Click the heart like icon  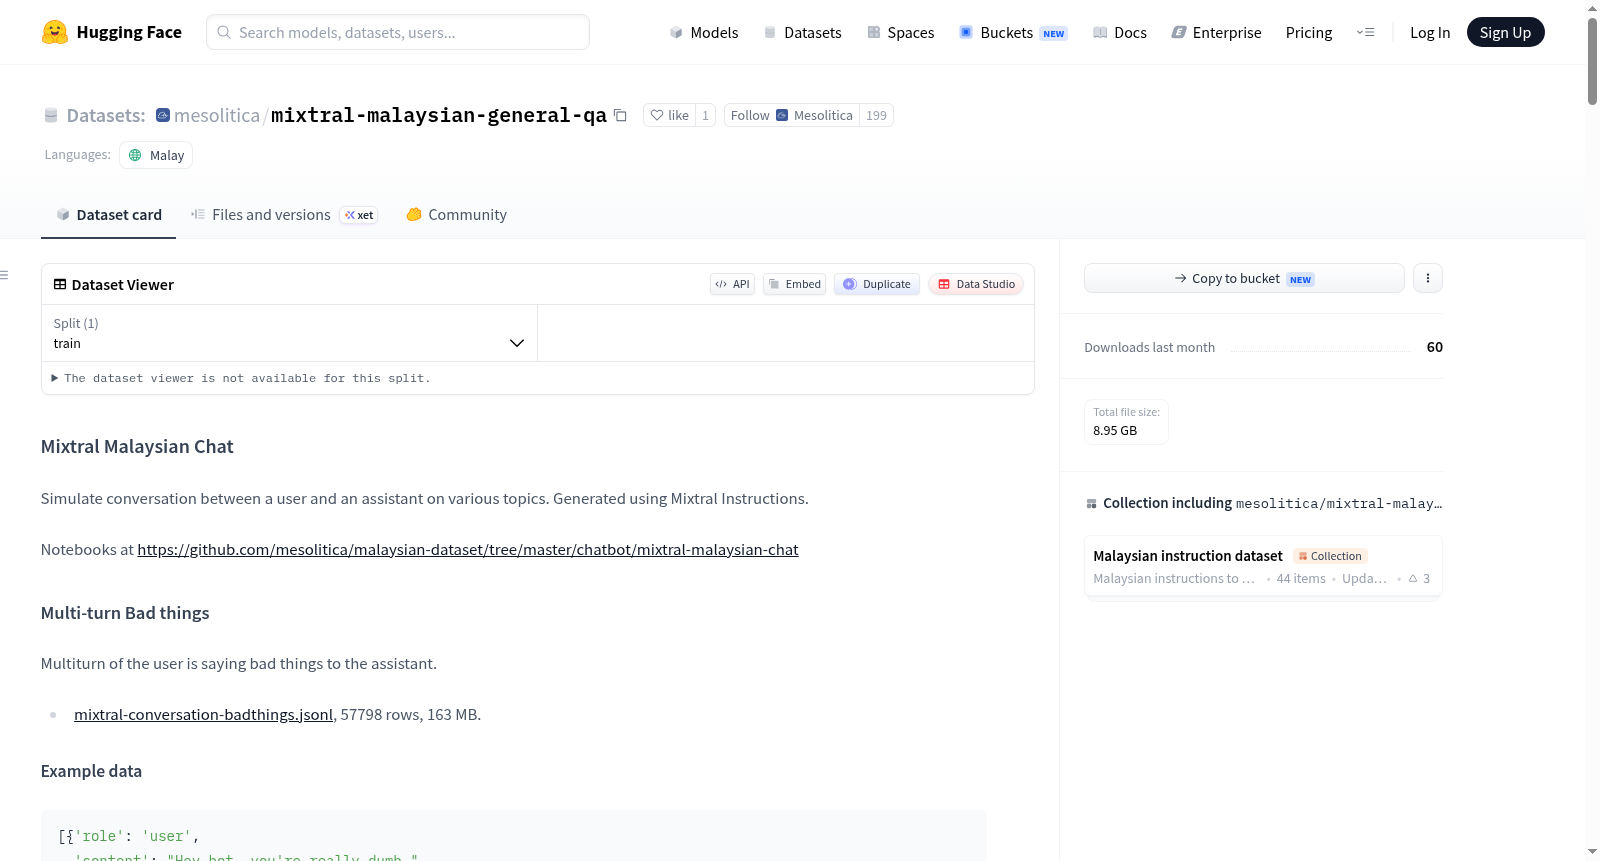(657, 115)
